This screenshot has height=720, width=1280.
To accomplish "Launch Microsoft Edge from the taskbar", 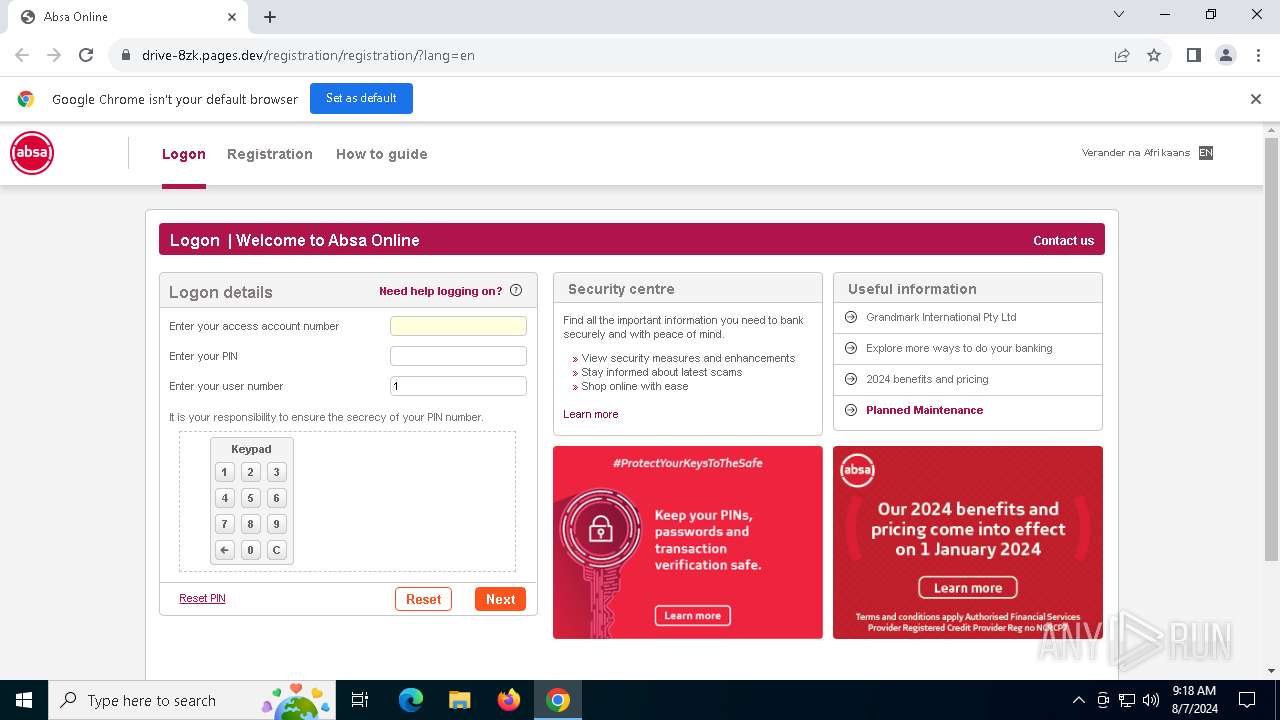I will click(411, 700).
